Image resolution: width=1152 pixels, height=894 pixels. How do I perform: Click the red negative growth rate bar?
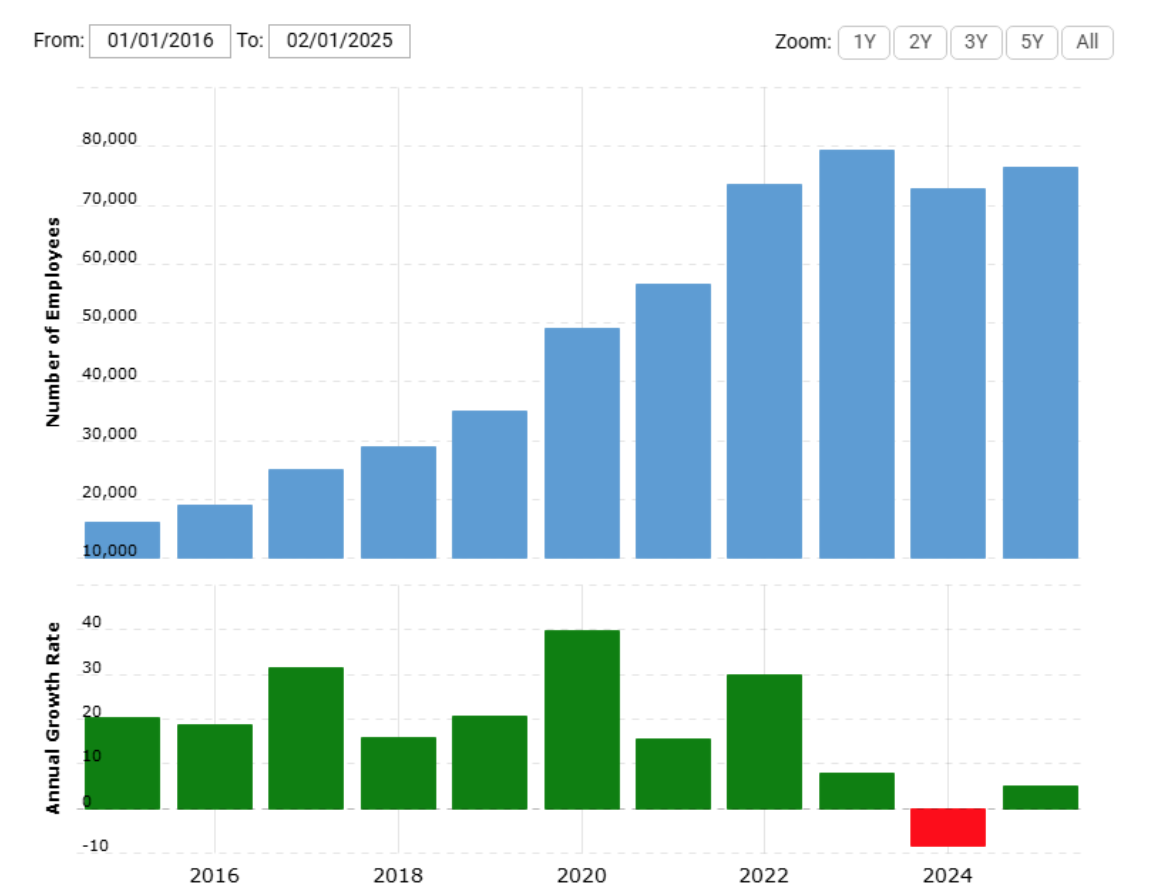pyautogui.click(x=947, y=827)
